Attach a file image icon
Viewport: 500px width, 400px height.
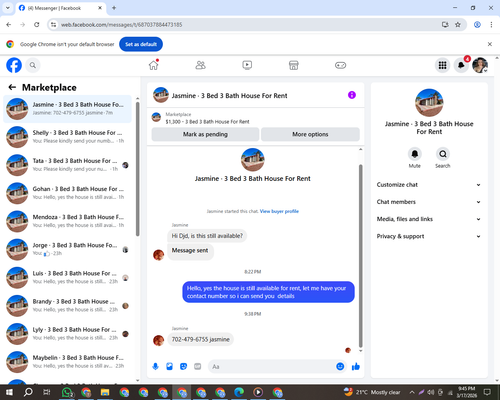pyautogui.click(x=169, y=367)
